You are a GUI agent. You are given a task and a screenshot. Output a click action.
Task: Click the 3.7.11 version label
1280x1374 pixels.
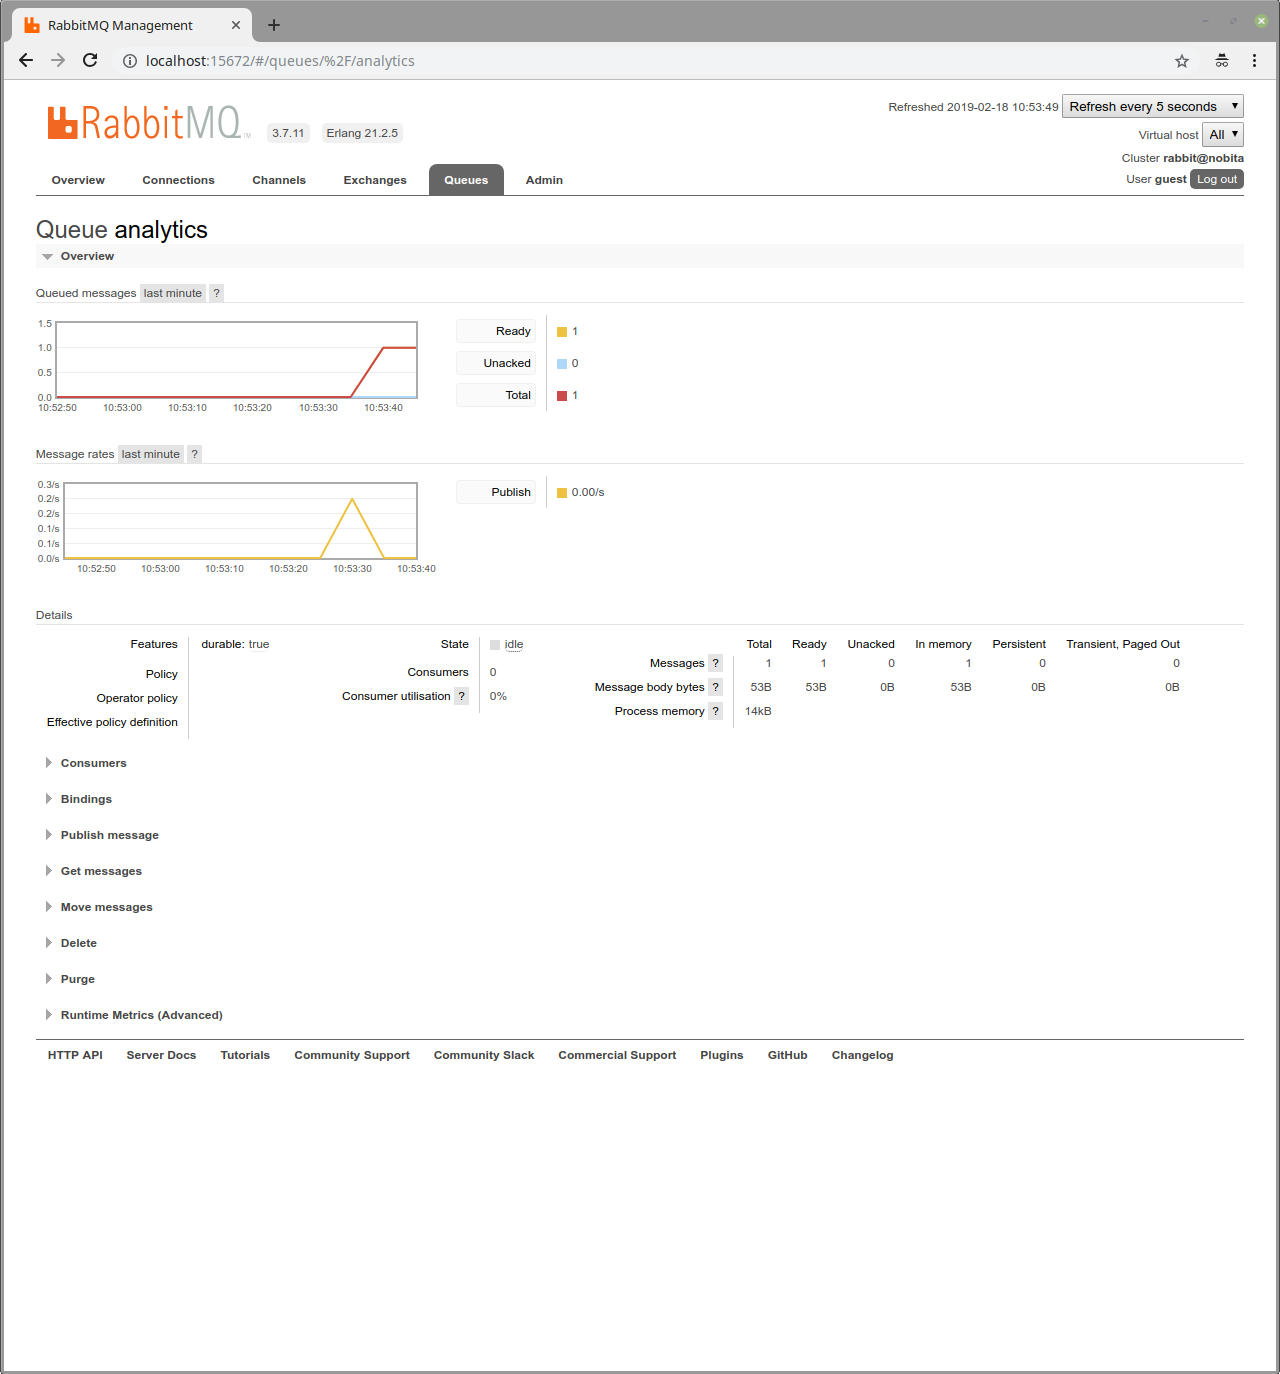coord(288,133)
